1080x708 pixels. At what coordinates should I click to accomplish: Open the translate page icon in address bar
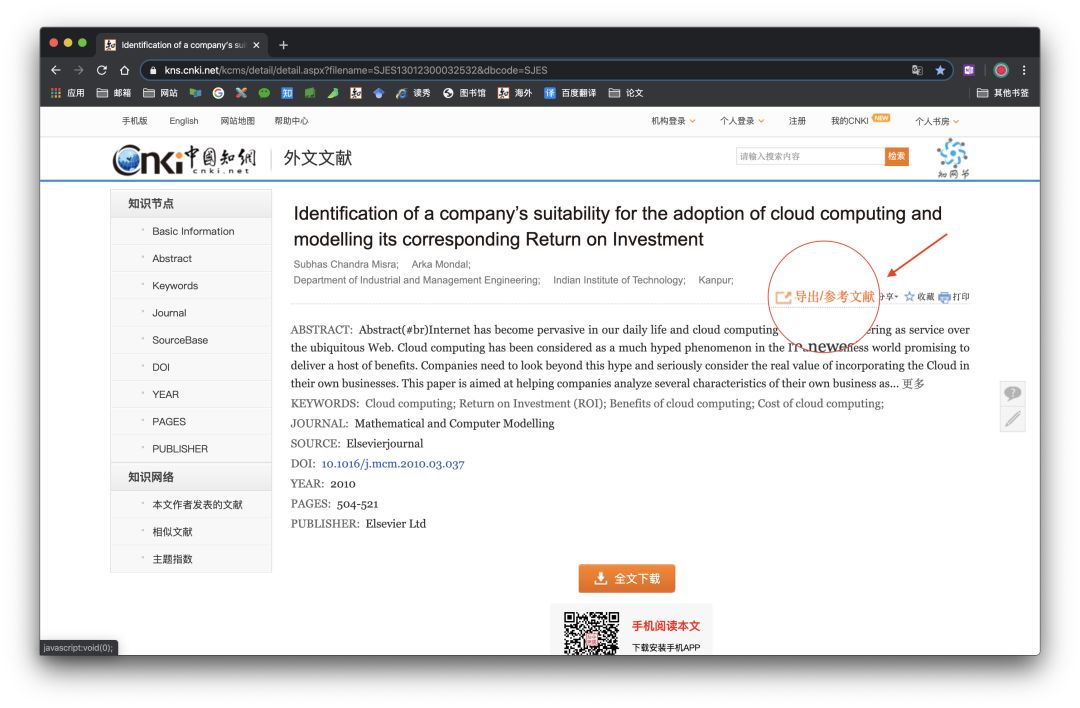tap(917, 70)
